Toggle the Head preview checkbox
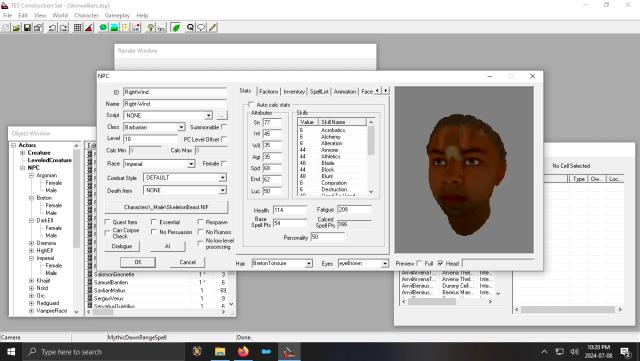The width and height of the screenshot is (640, 361). pyautogui.click(x=440, y=263)
